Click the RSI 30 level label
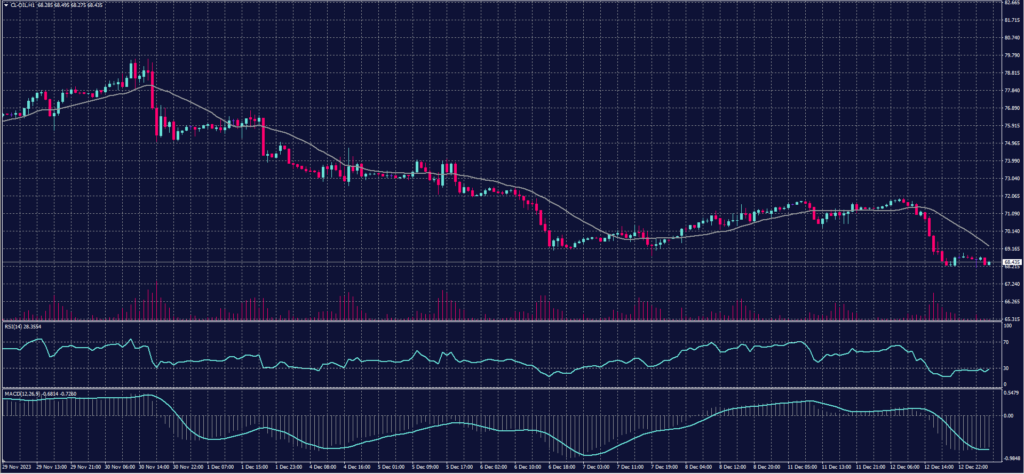 1007,368
